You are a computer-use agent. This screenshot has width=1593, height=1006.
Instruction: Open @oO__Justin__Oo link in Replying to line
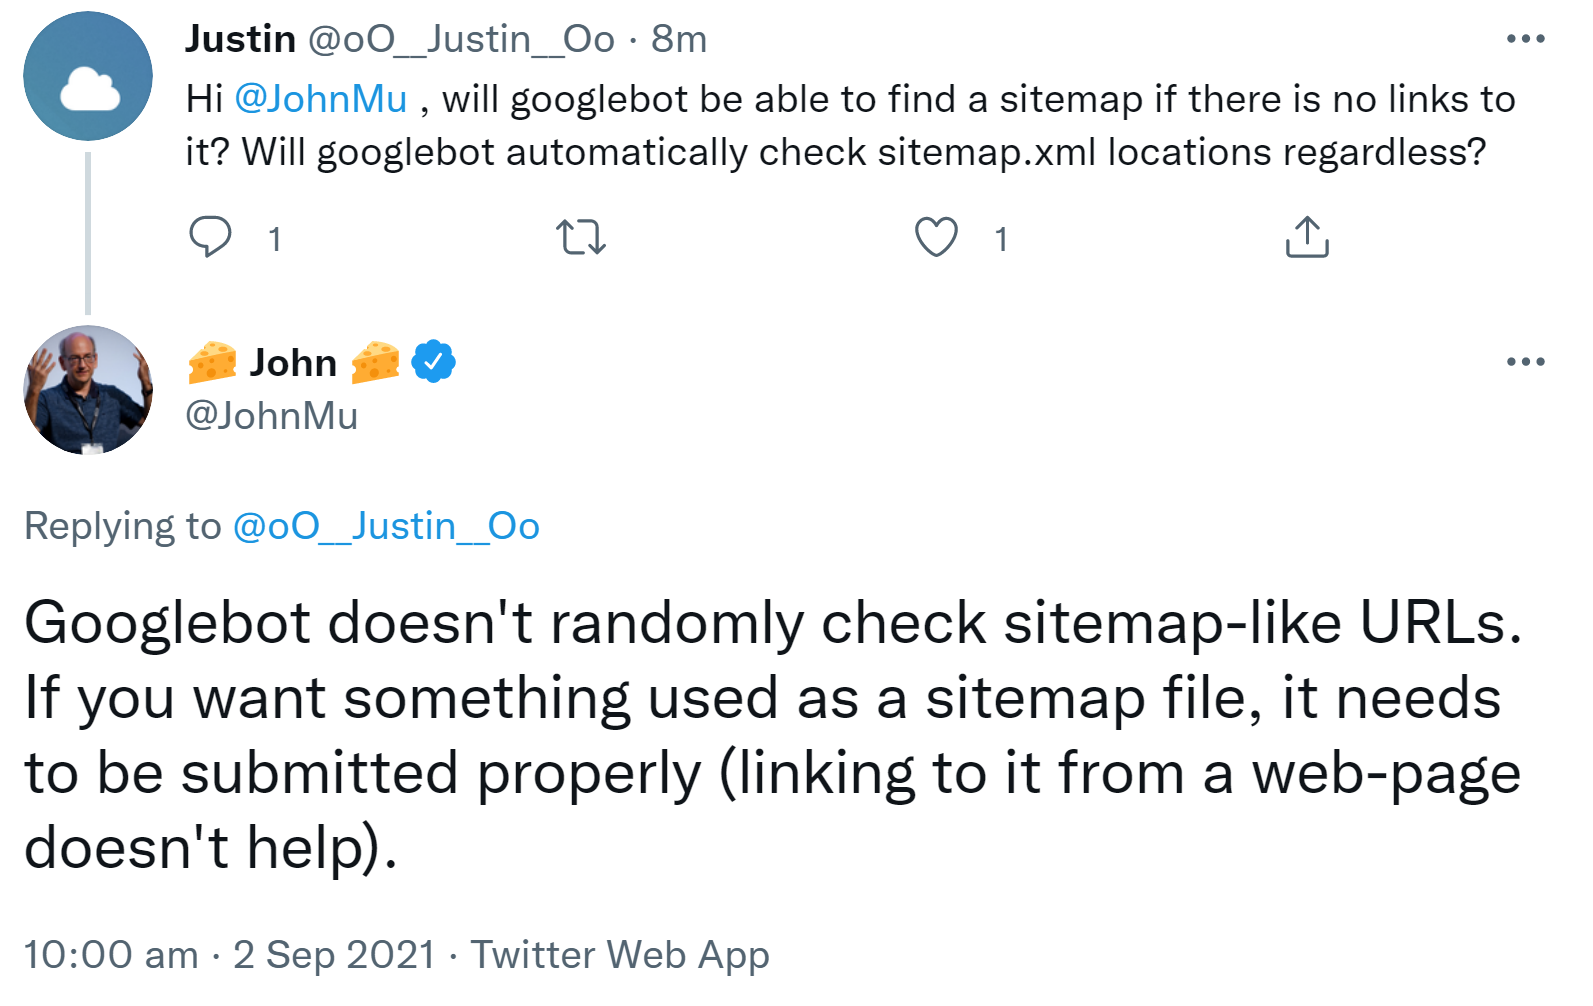pos(386,526)
